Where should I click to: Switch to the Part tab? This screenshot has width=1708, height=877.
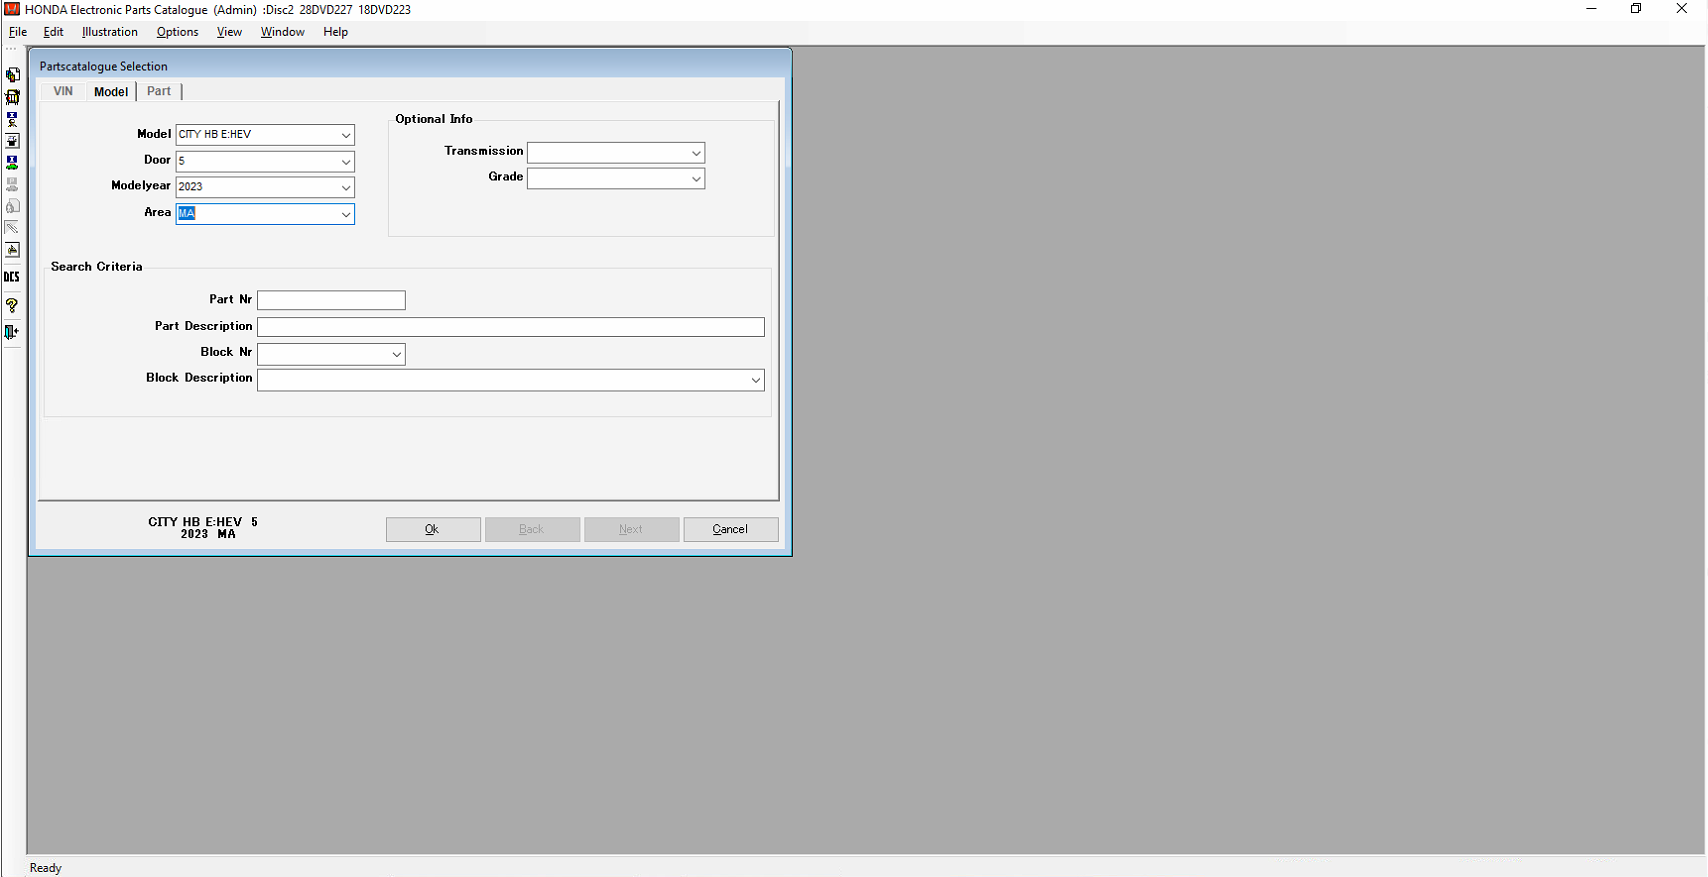(x=159, y=91)
